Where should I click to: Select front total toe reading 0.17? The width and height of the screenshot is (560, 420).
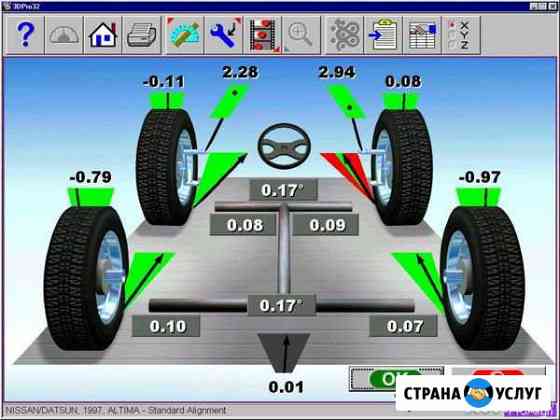pos(283,190)
